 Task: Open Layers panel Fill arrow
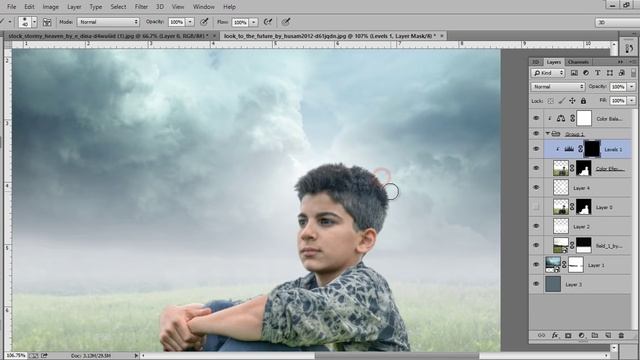[x=631, y=100]
